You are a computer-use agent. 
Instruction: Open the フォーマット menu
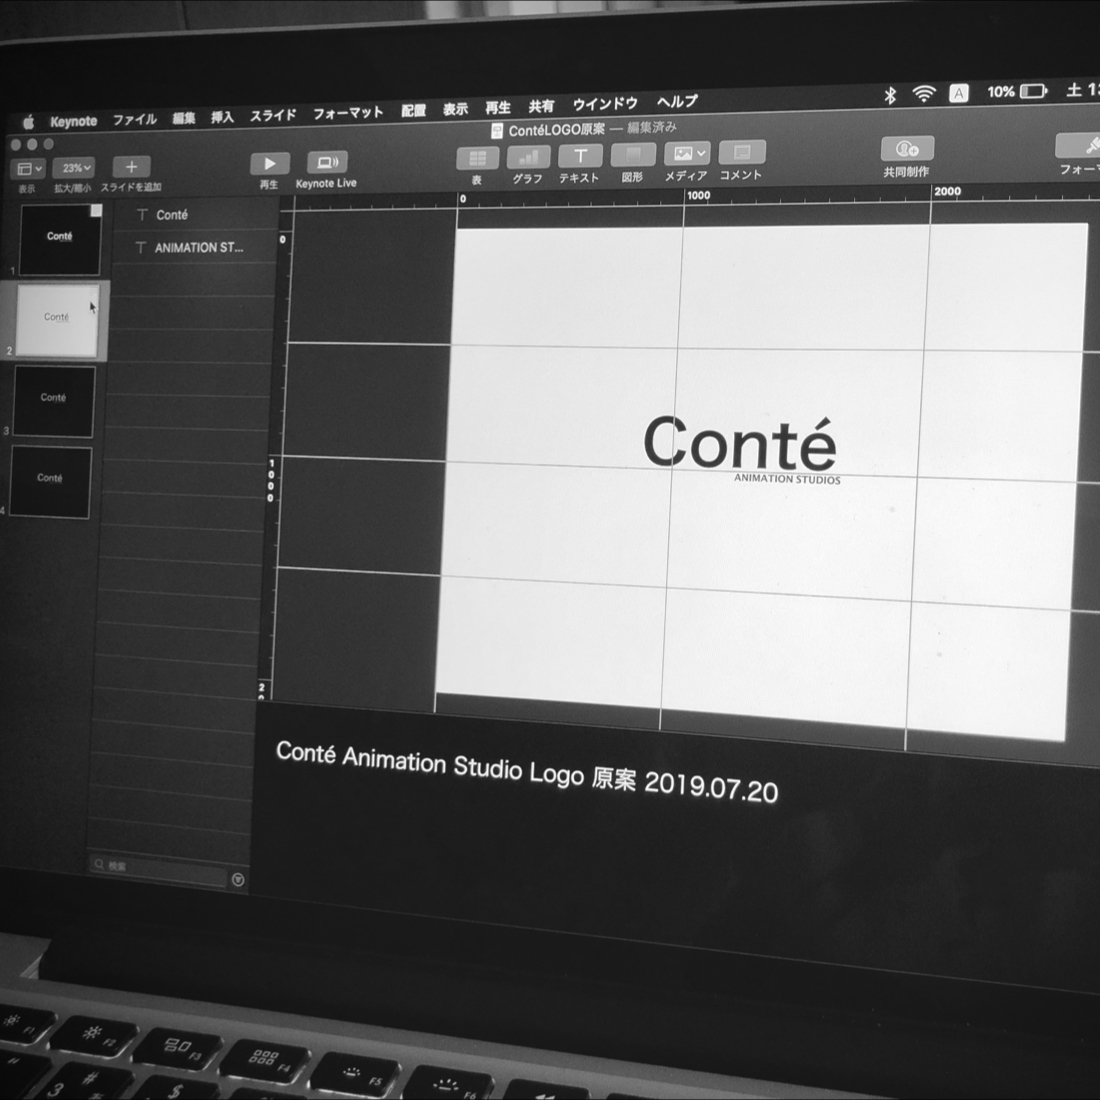coord(348,113)
